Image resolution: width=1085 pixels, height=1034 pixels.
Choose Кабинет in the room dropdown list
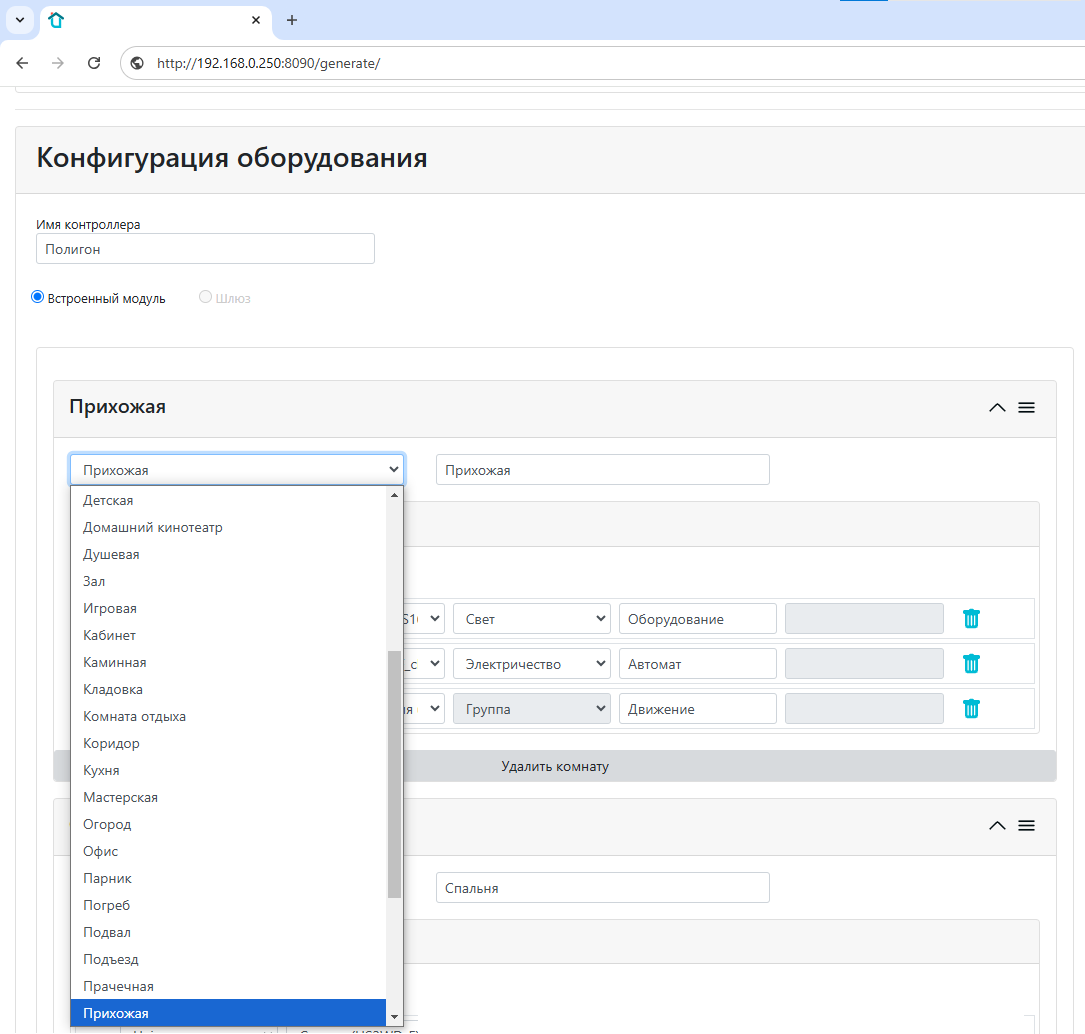(x=110, y=635)
